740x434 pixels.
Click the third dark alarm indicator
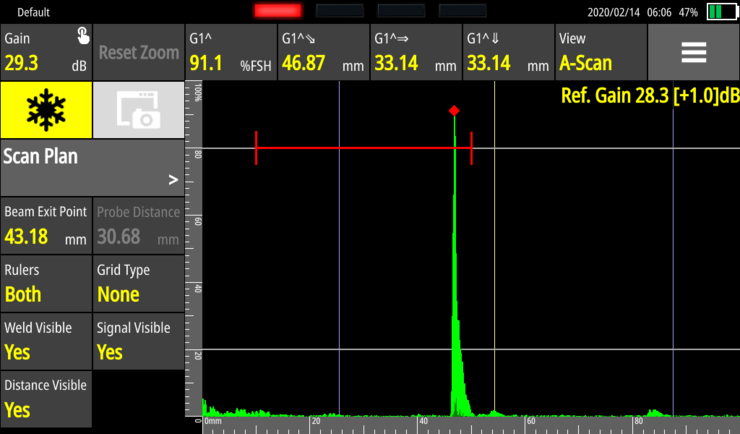point(401,11)
